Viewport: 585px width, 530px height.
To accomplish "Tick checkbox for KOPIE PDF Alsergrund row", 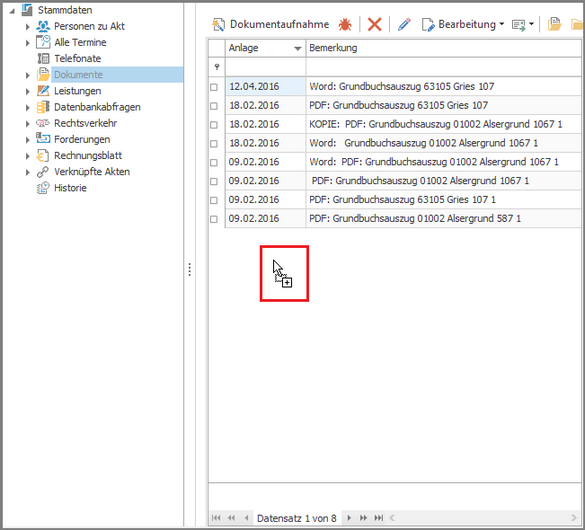I will 214,125.
